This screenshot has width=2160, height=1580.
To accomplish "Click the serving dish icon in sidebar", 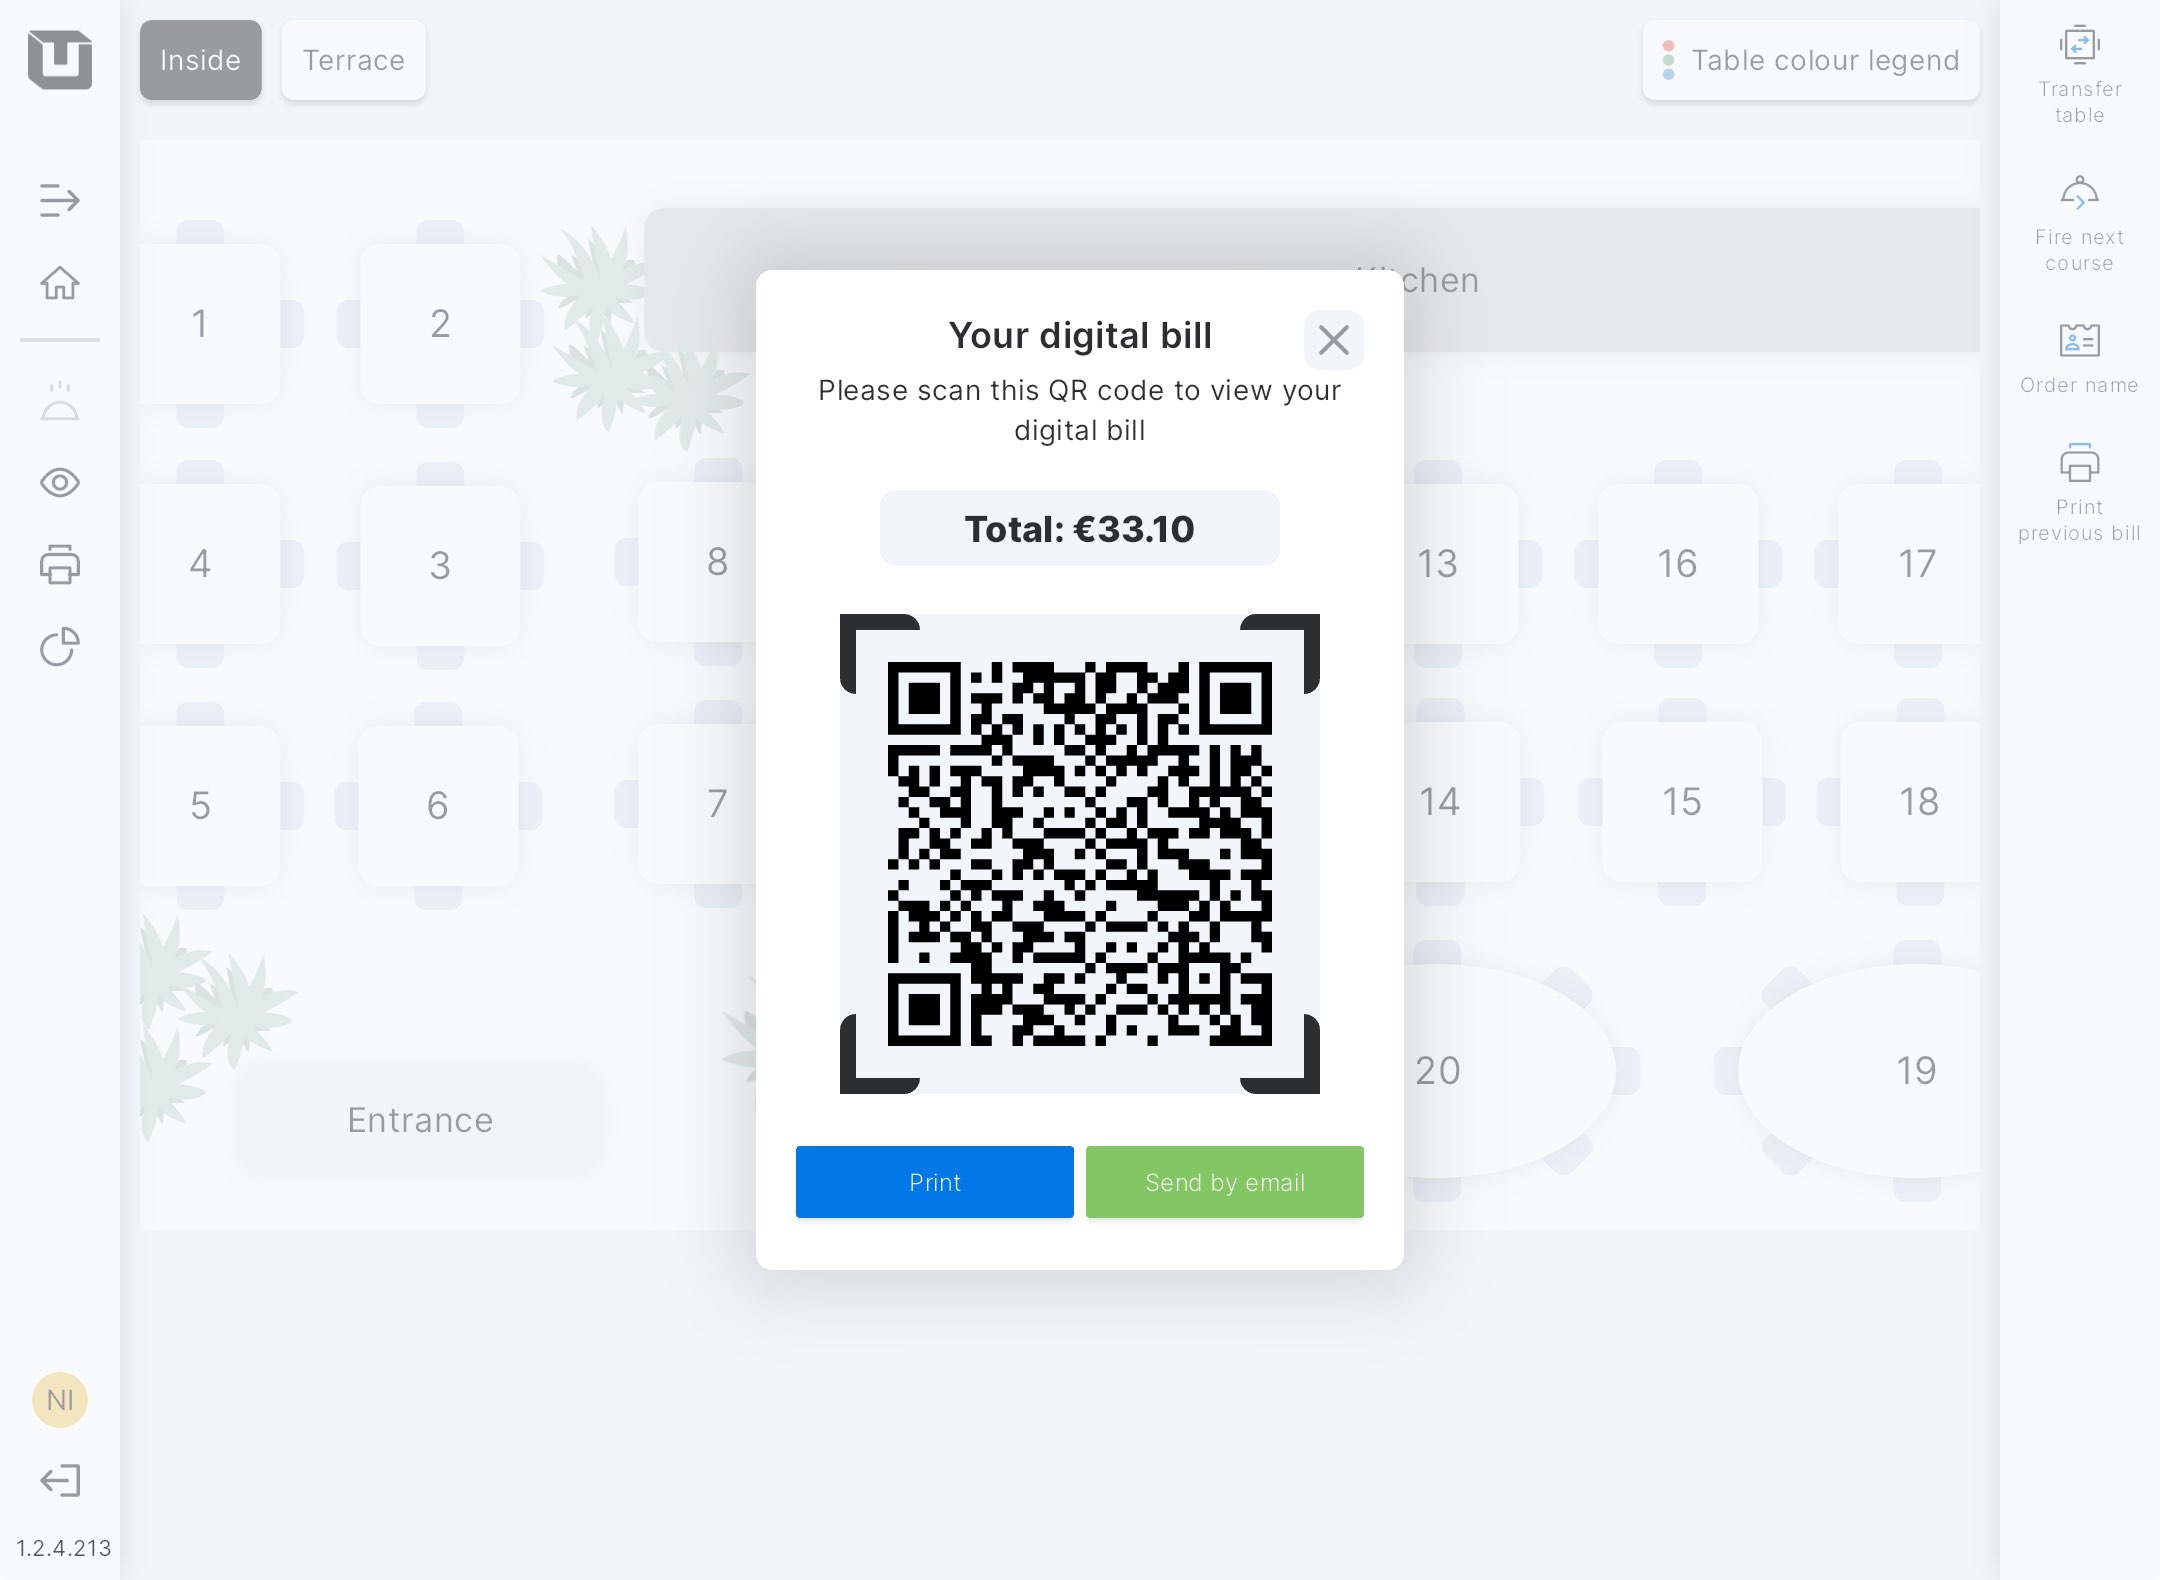I will 60,401.
